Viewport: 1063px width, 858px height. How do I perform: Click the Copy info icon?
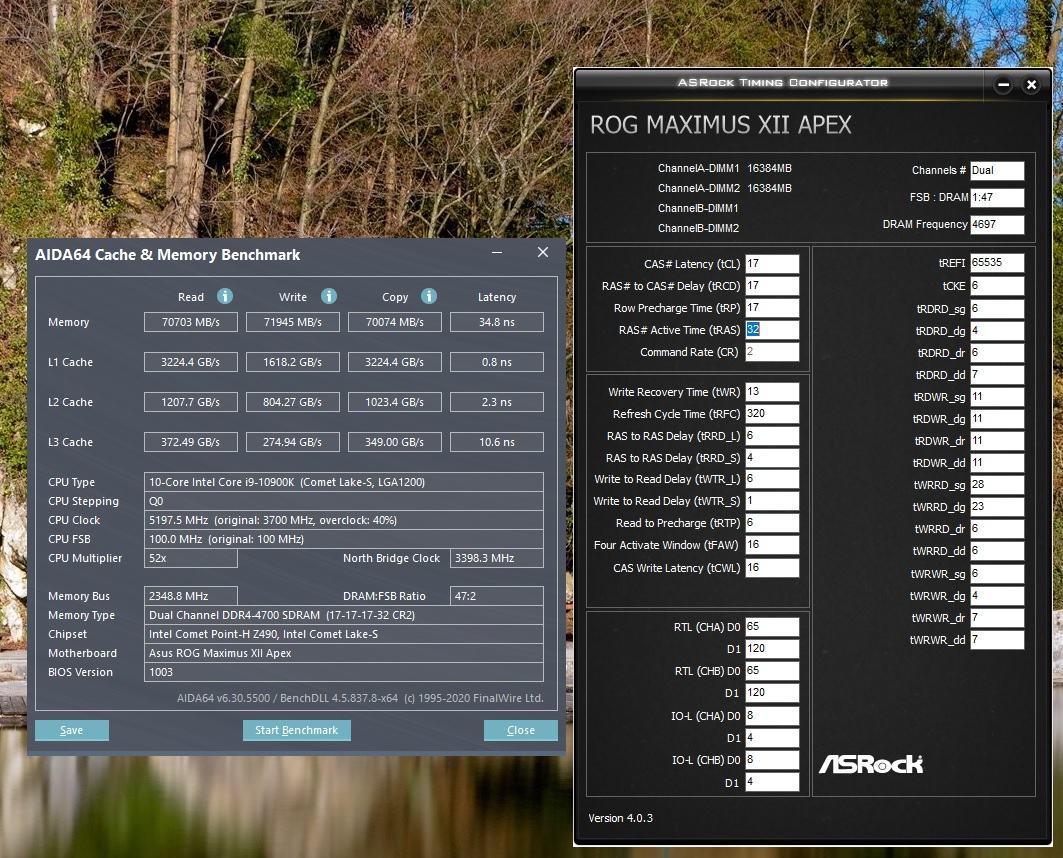[x=429, y=296]
